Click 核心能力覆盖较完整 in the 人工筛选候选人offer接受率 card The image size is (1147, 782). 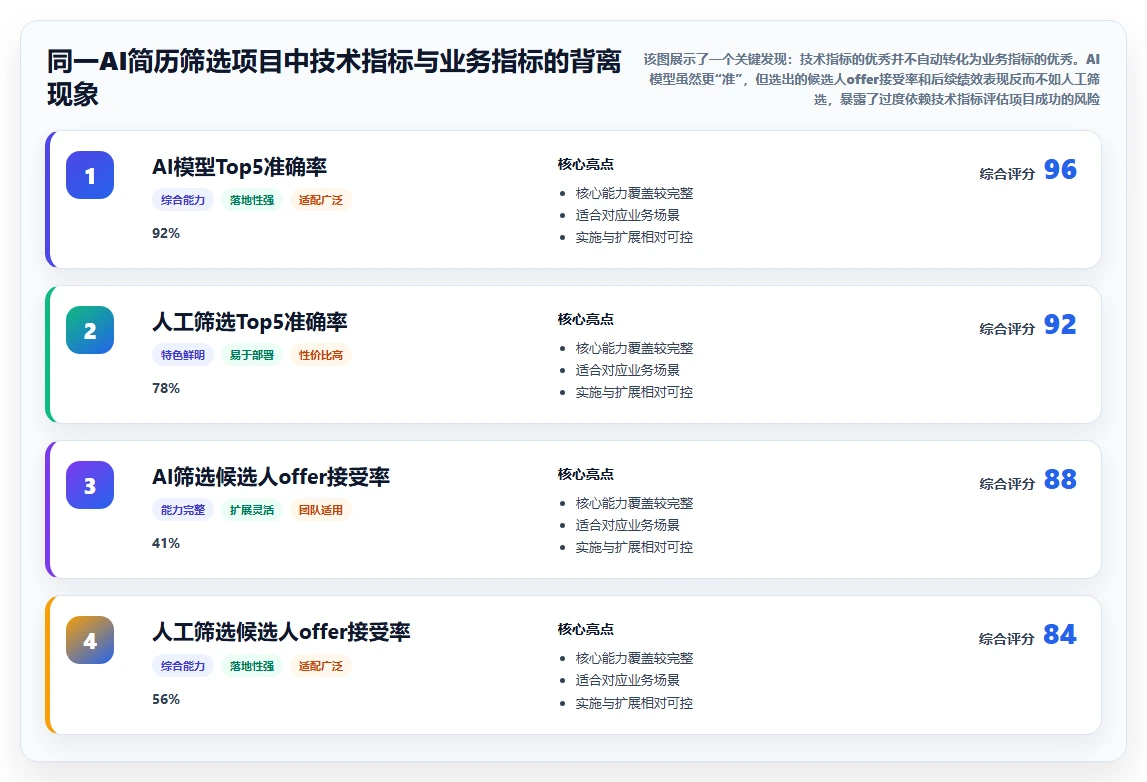pos(634,659)
